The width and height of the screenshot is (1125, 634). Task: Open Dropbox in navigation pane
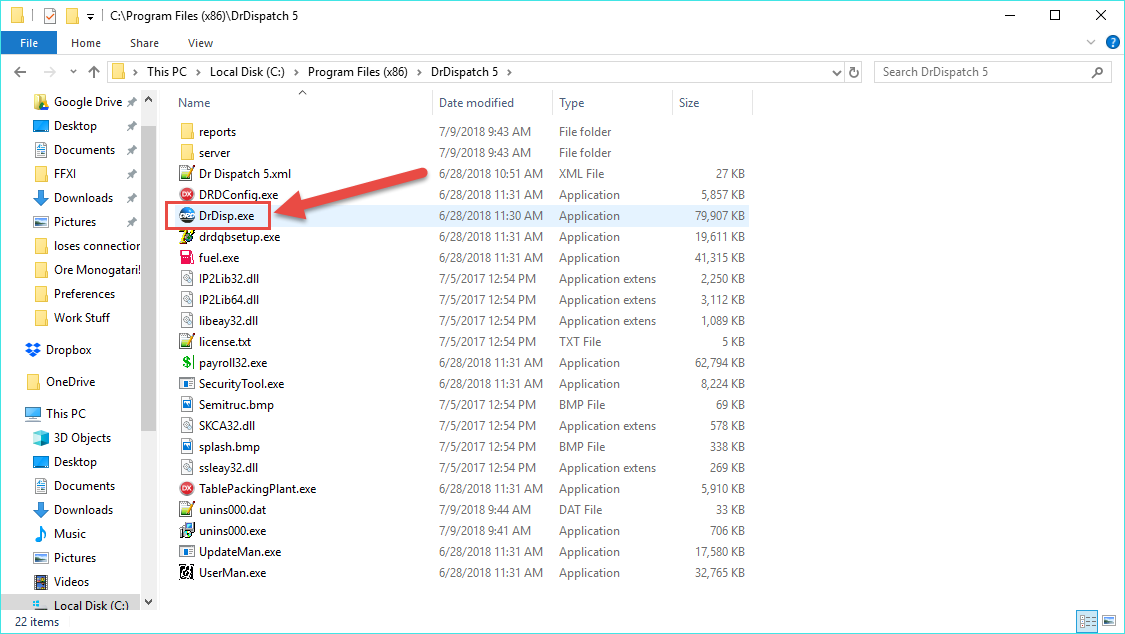59,350
